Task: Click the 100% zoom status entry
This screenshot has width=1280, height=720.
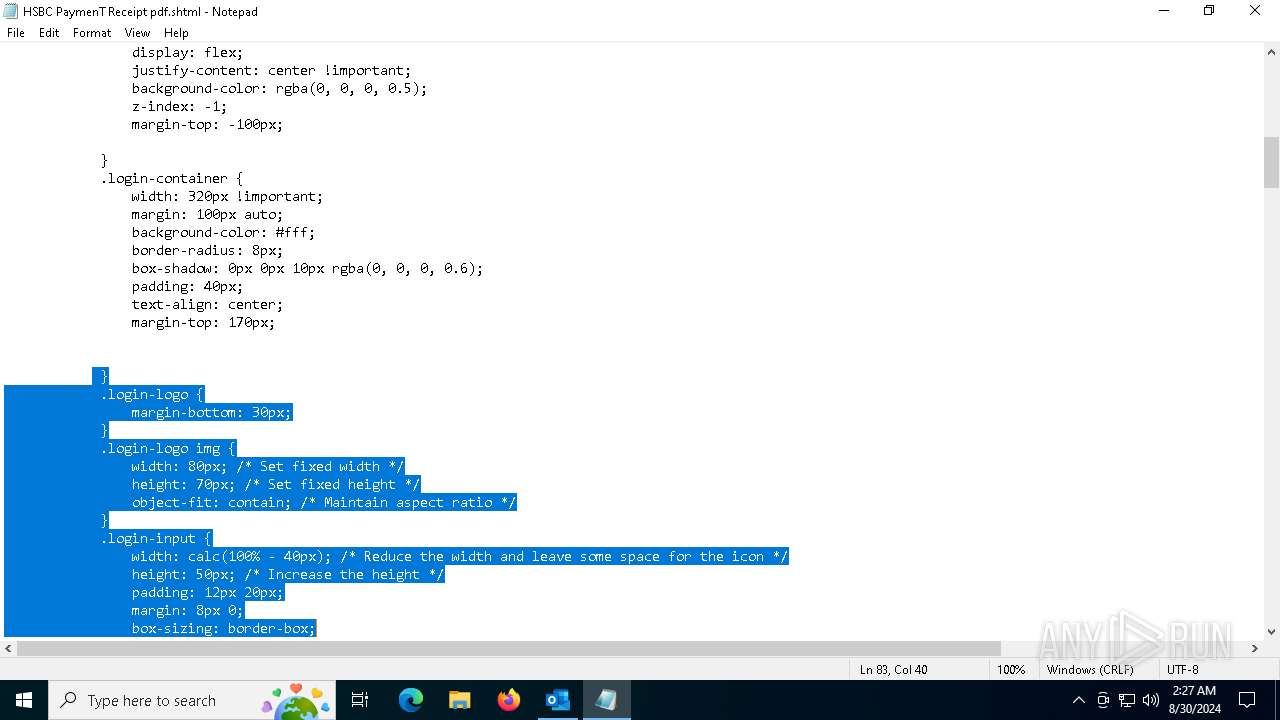Action: [x=1011, y=670]
